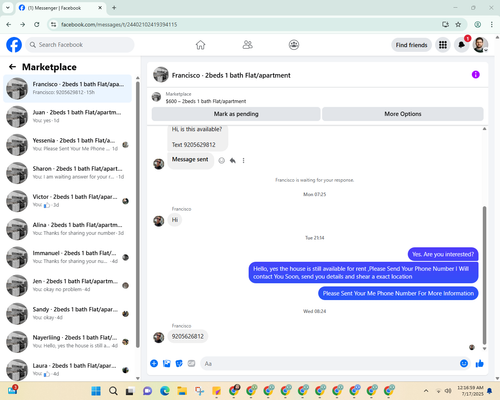The height and width of the screenshot is (400, 500).
Task: Open Juan conversation in list
Action: pos(68,117)
